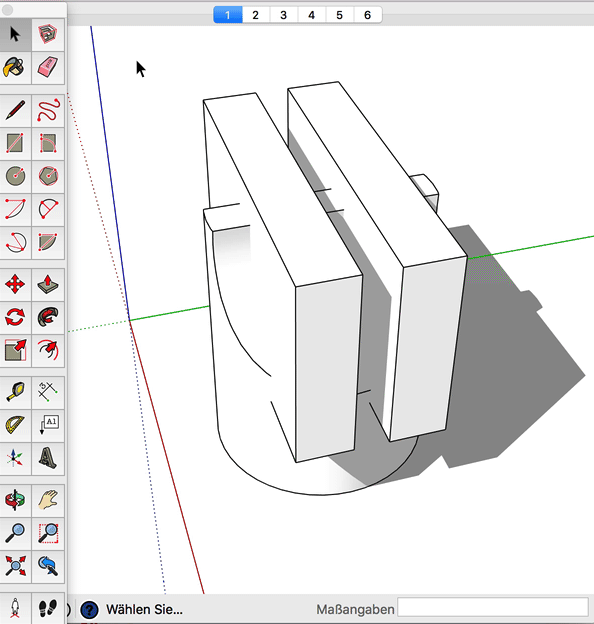Activate the Orbit tool
This screenshot has height=624, width=594.
(x=15, y=500)
